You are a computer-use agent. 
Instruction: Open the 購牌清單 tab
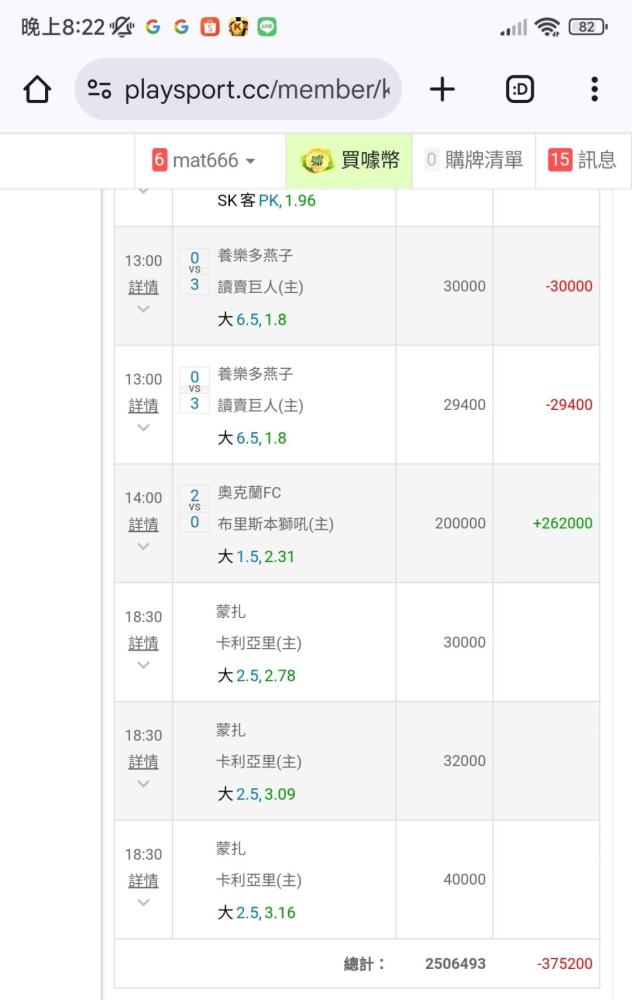(x=474, y=160)
